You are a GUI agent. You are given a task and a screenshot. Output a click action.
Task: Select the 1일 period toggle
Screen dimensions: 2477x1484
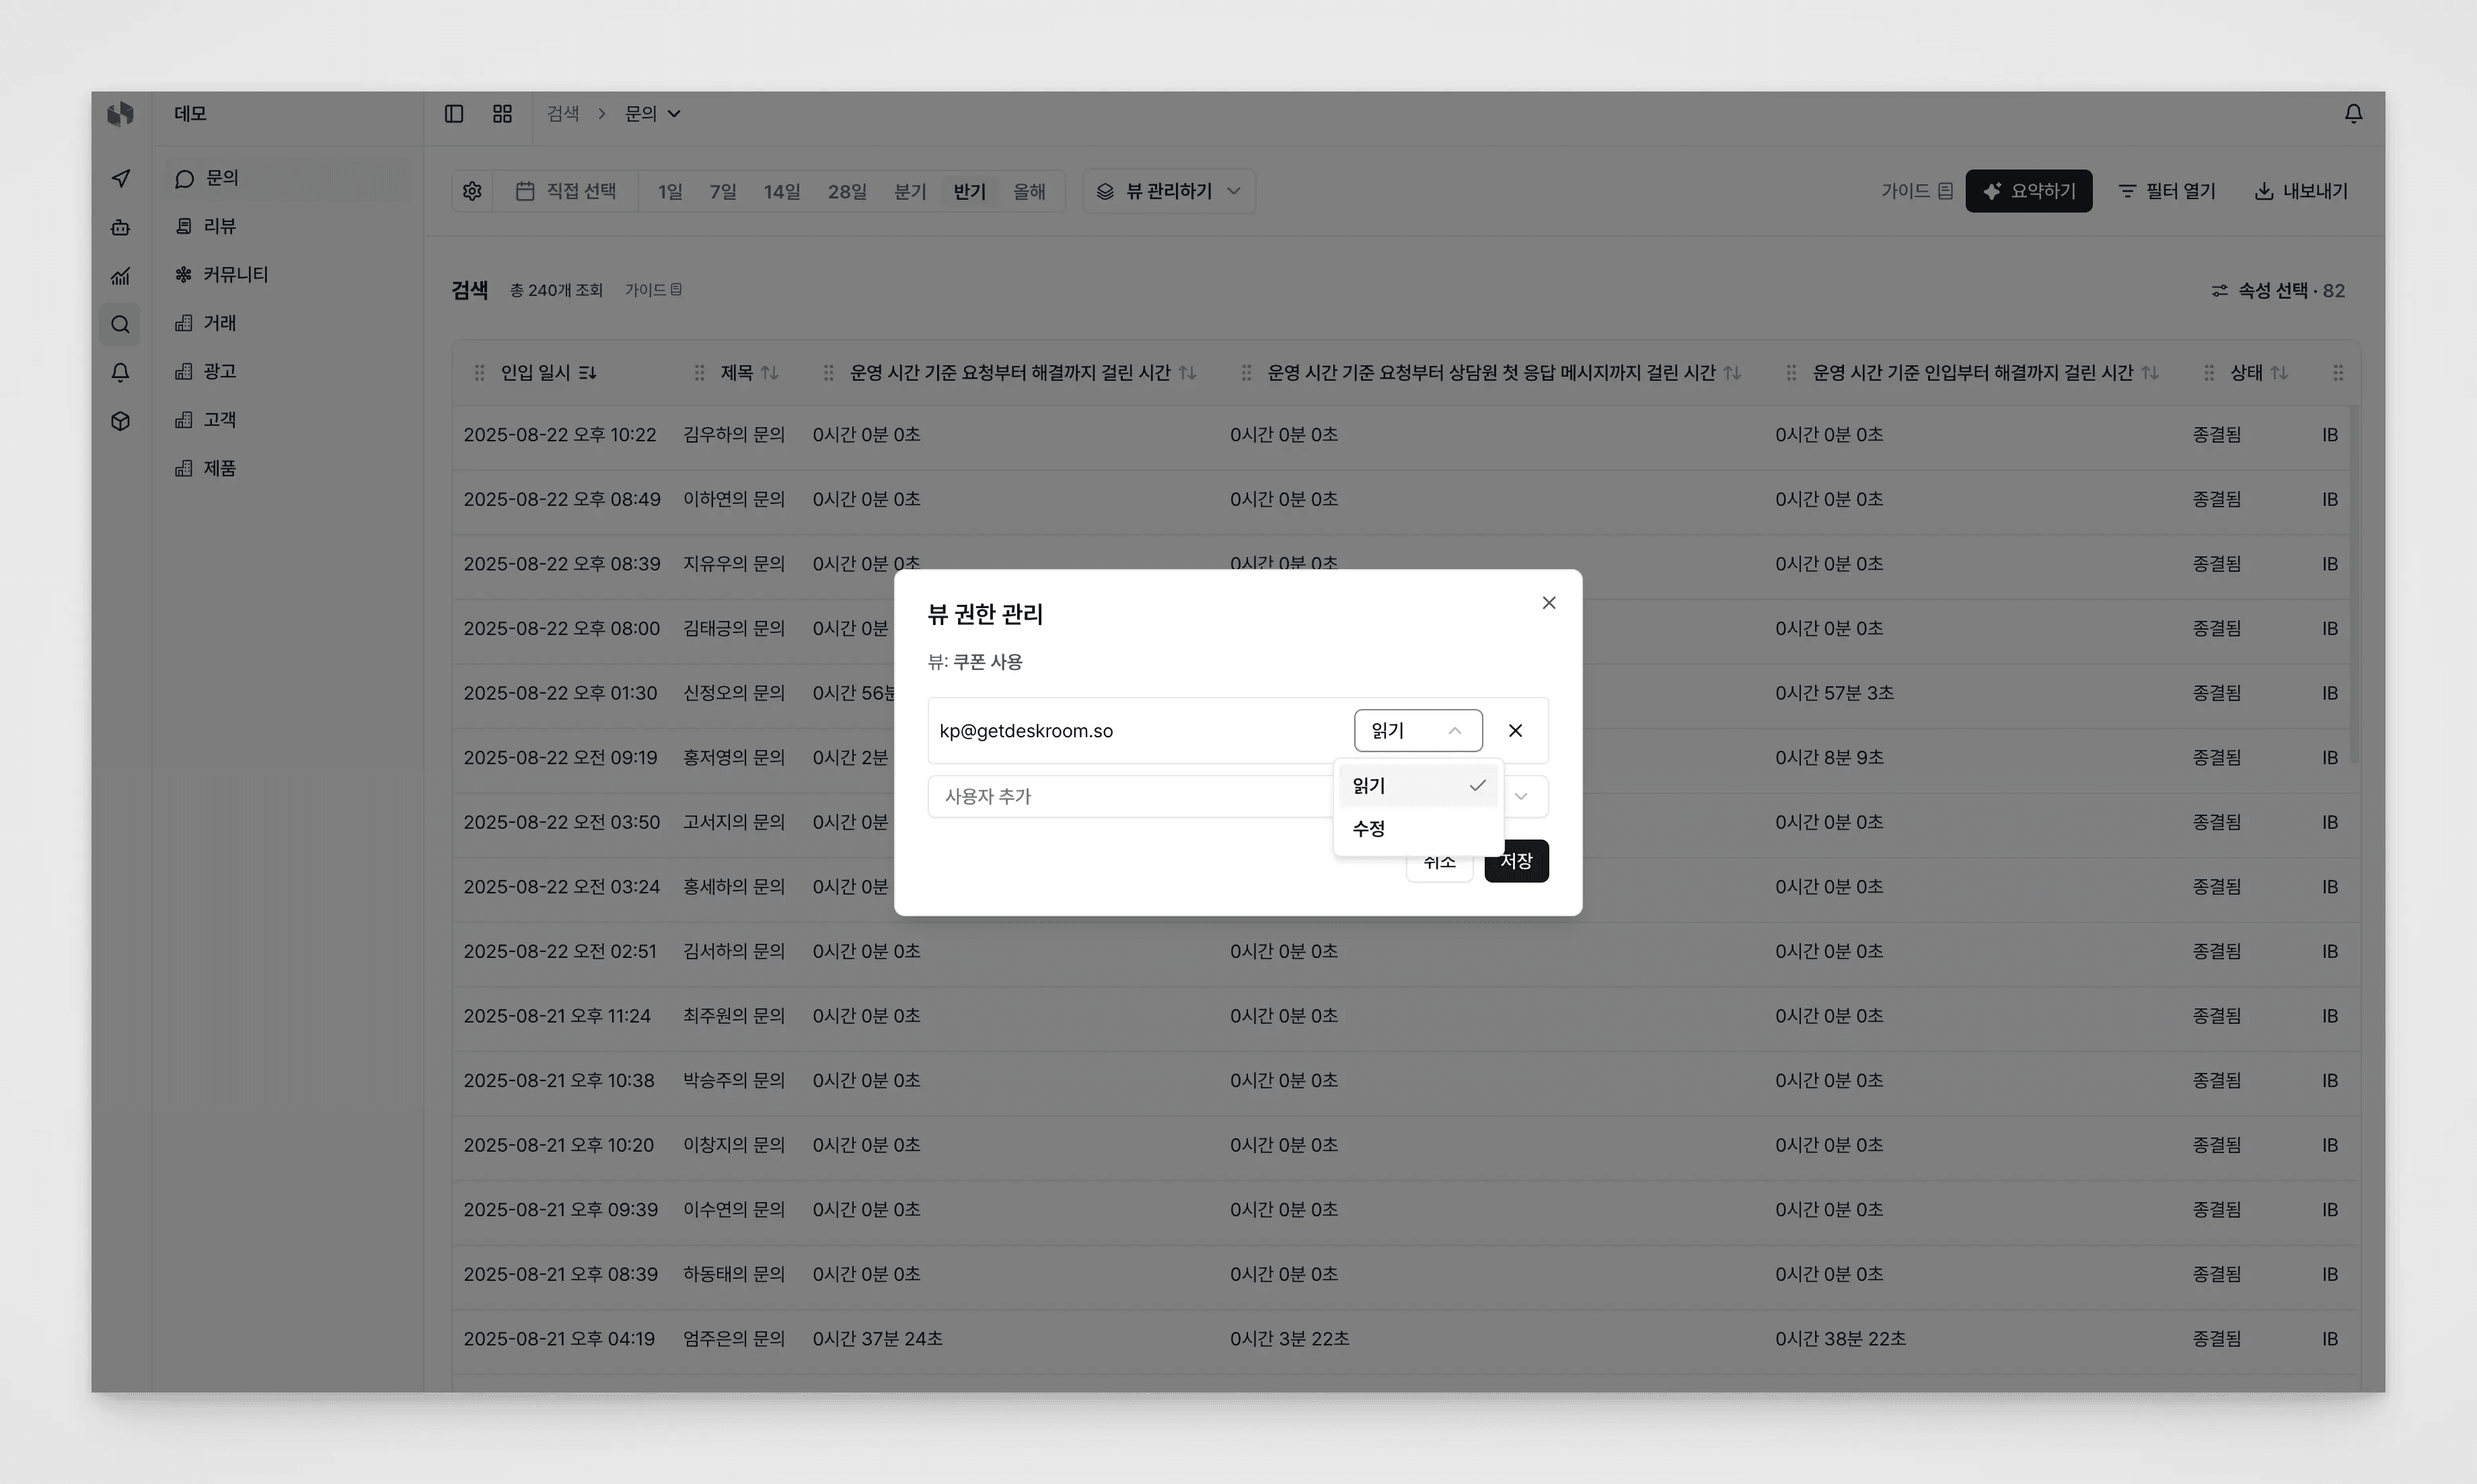(x=669, y=190)
